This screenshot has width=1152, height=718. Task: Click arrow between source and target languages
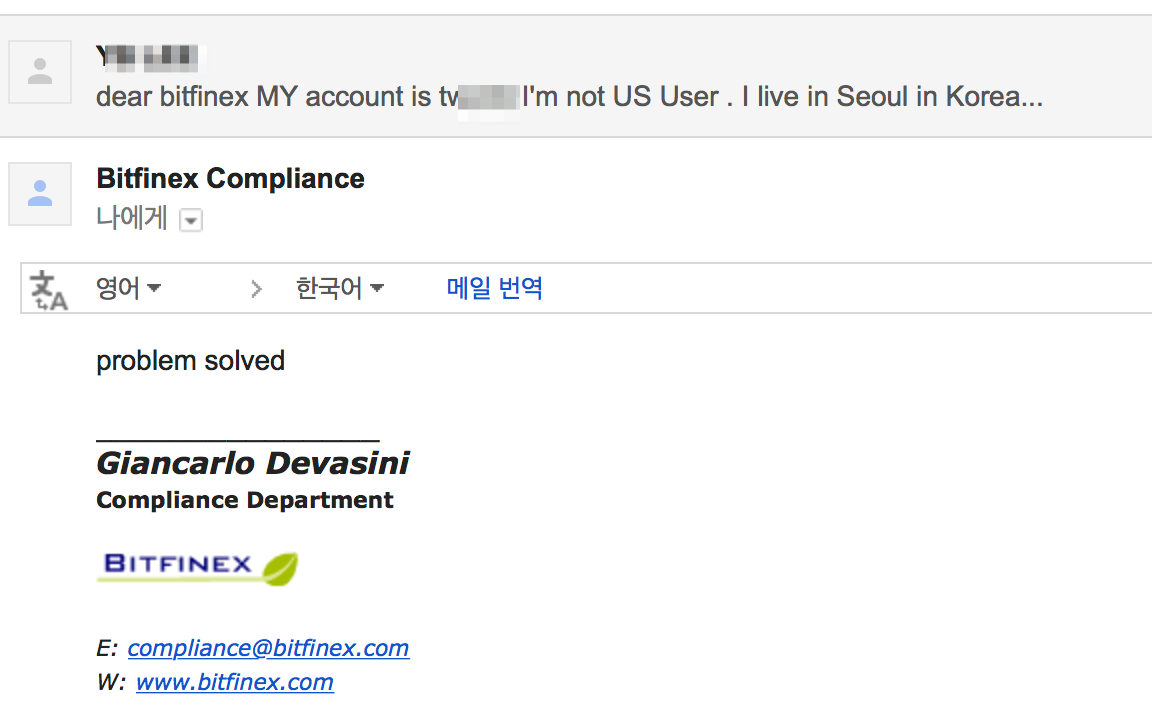[x=256, y=289]
